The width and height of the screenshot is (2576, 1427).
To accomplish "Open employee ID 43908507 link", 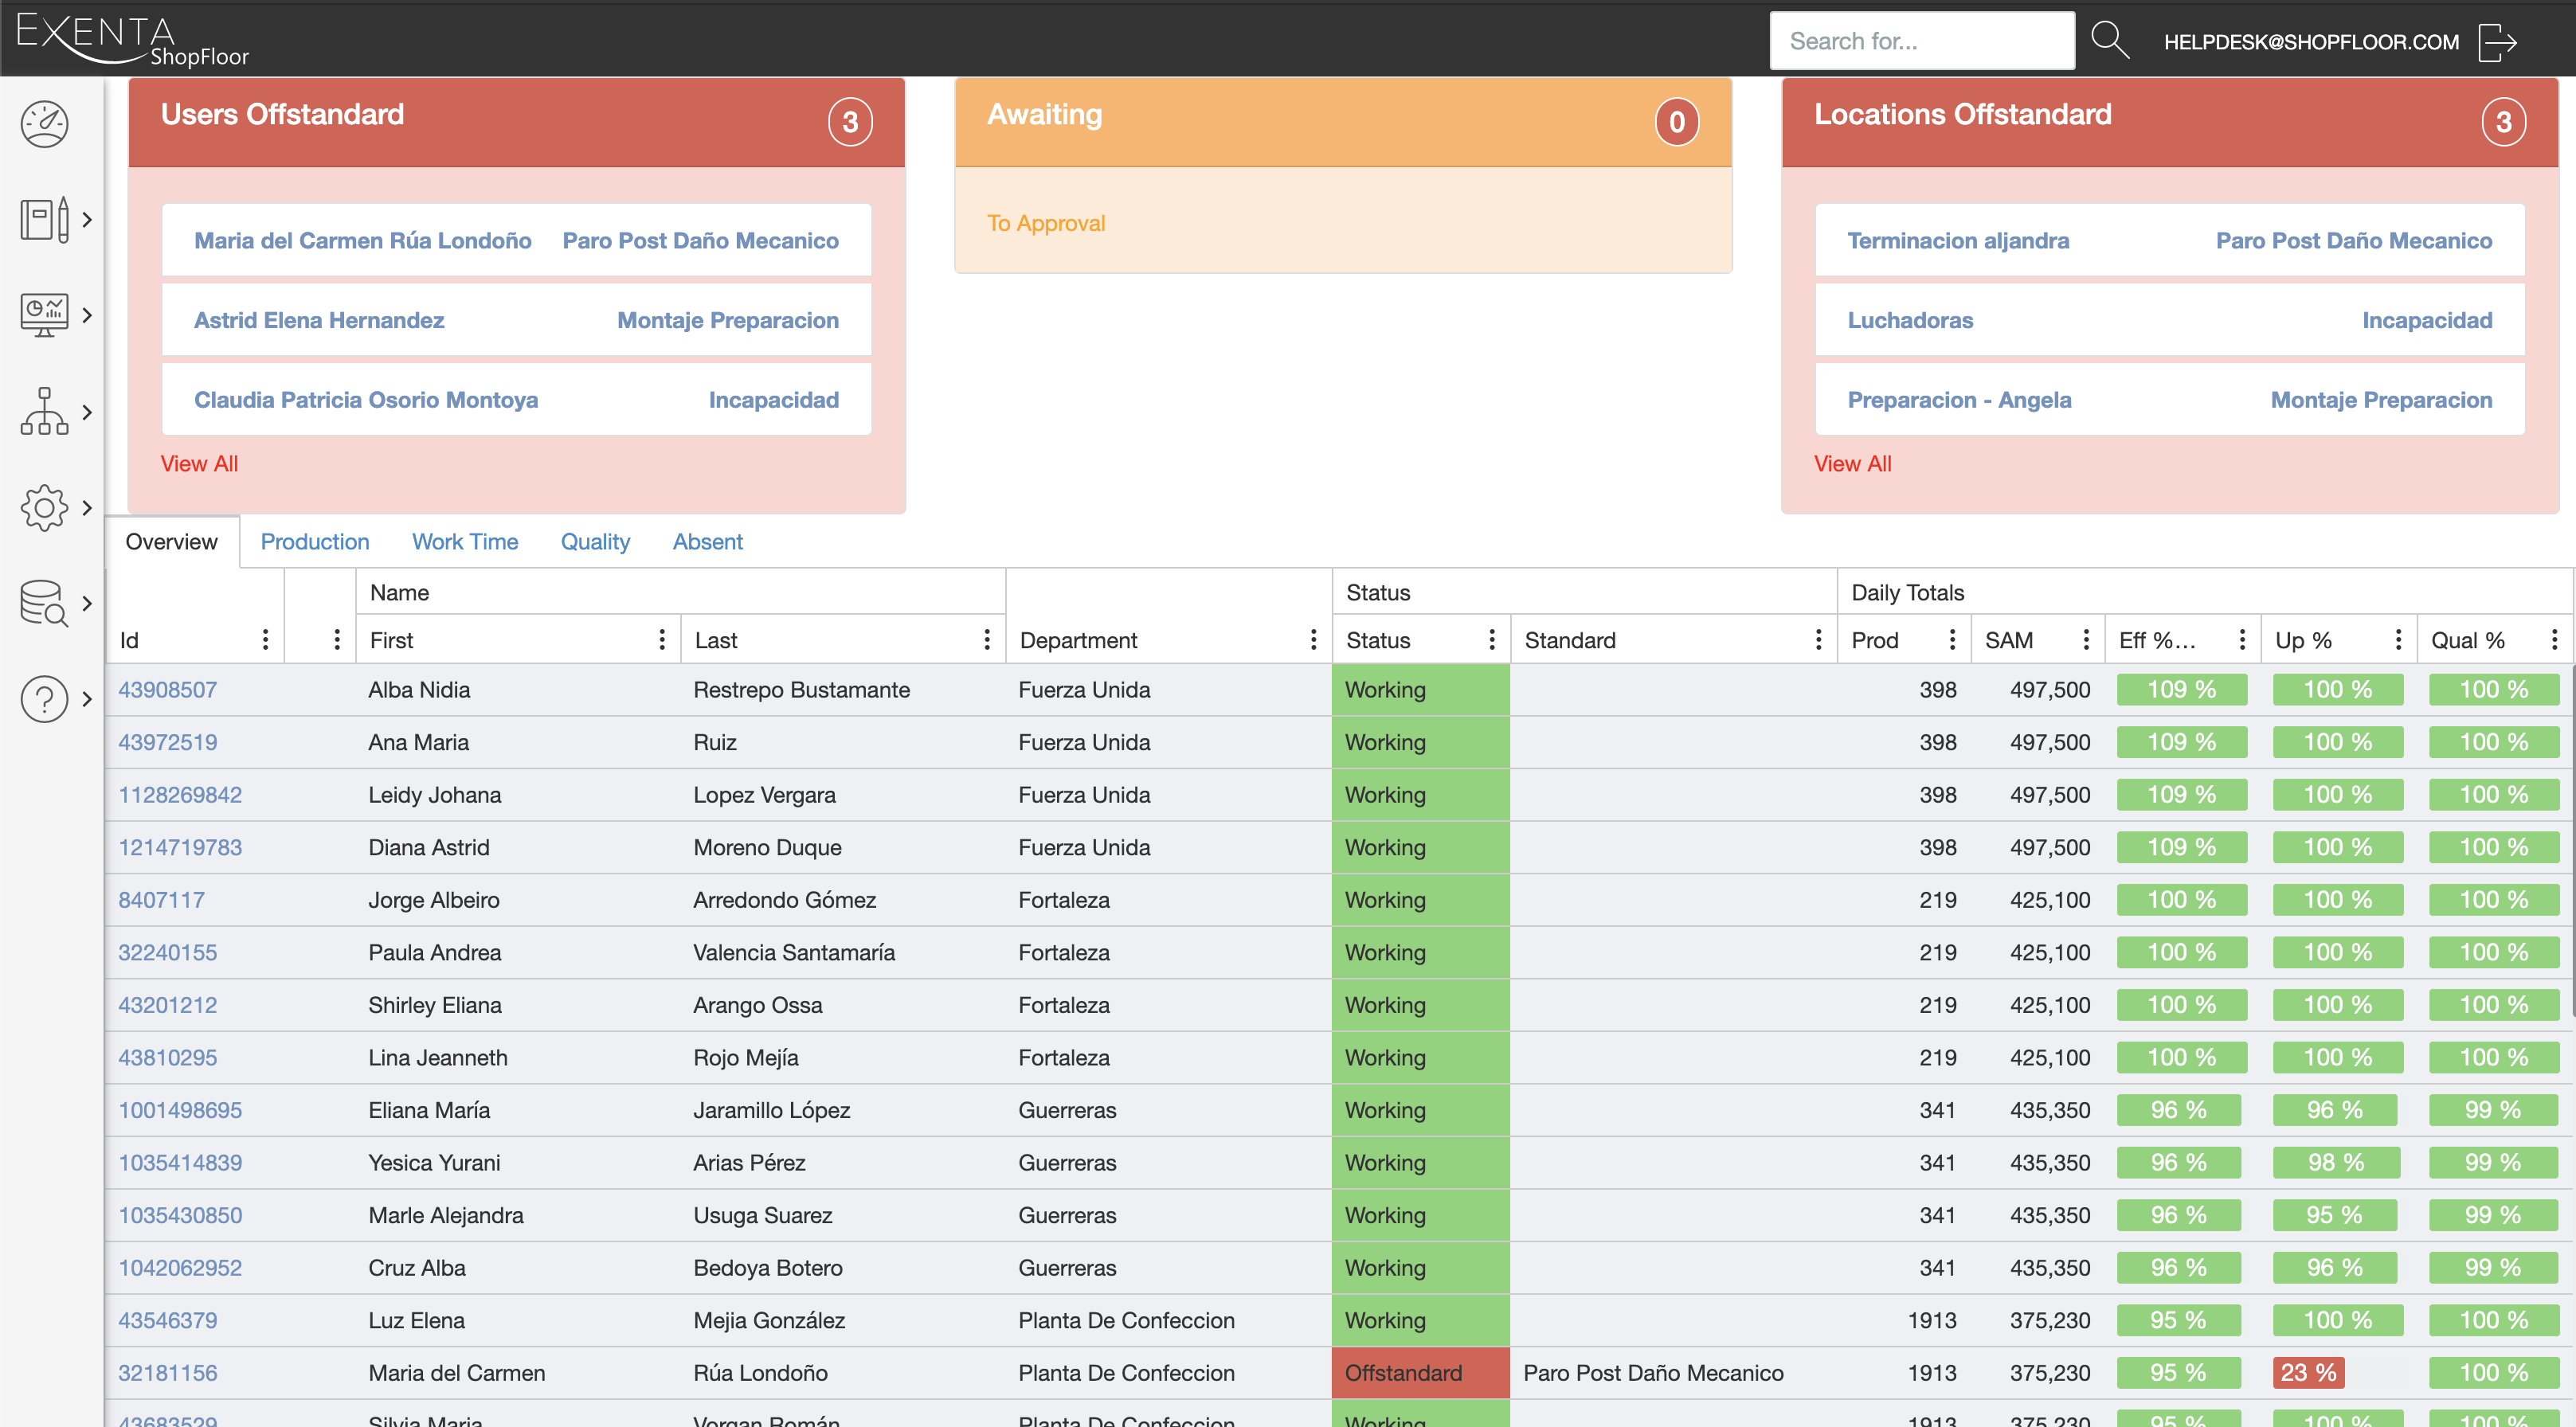I will tap(167, 689).
